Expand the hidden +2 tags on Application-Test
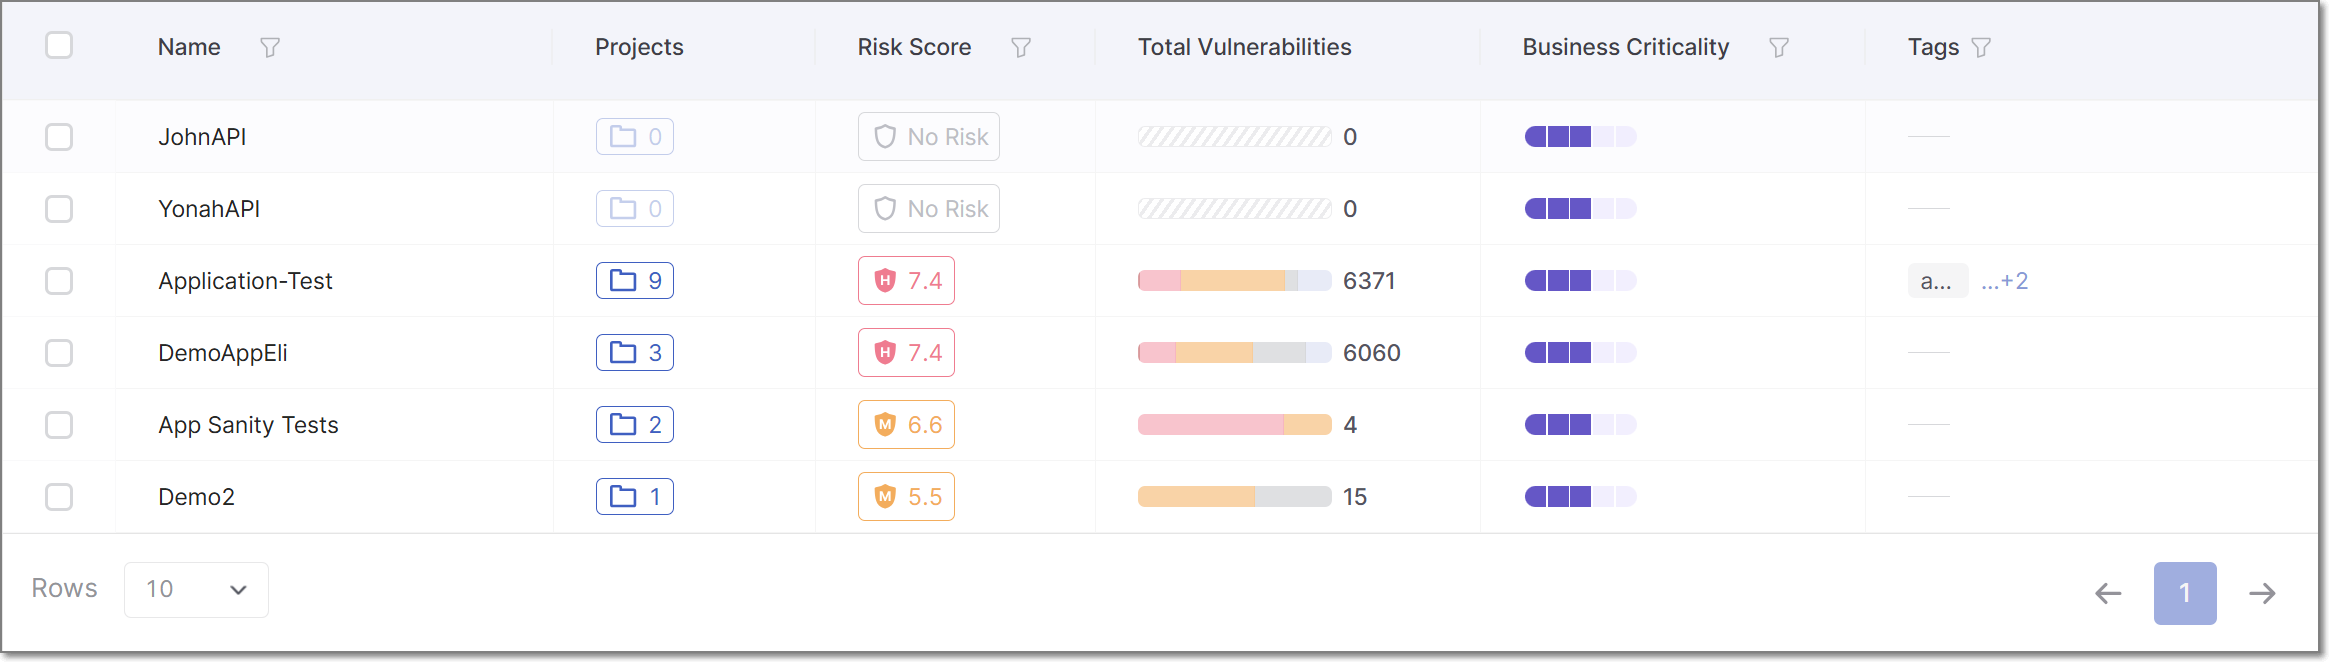 tap(2005, 282)
